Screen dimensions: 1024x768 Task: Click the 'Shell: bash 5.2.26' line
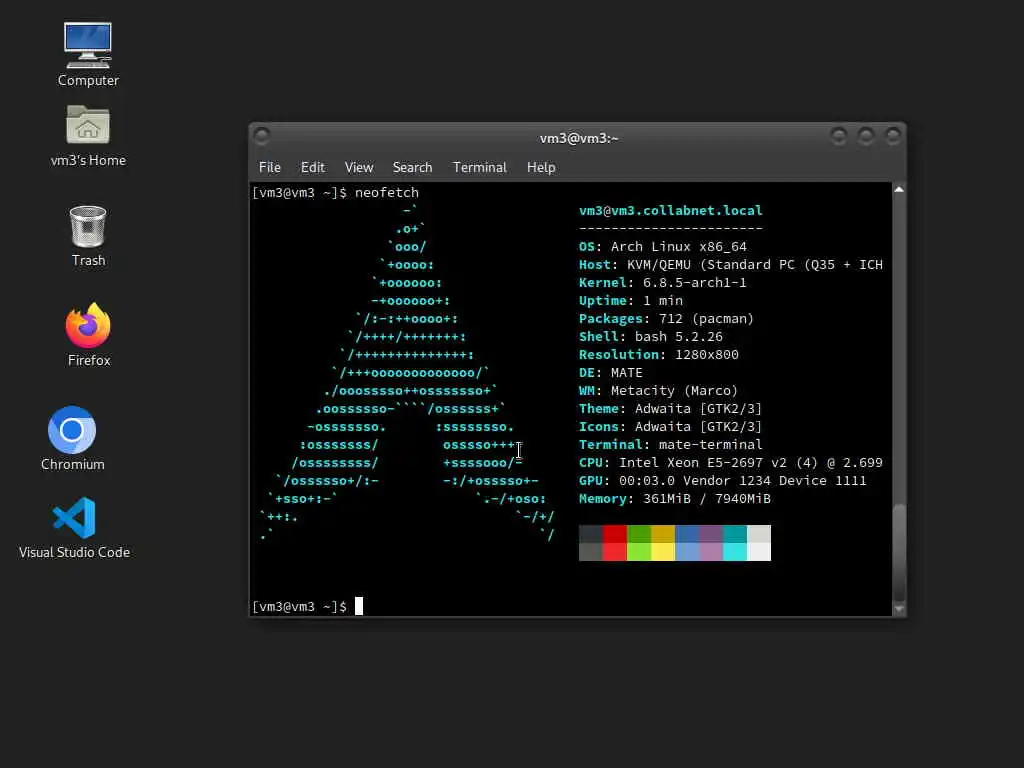651,337
